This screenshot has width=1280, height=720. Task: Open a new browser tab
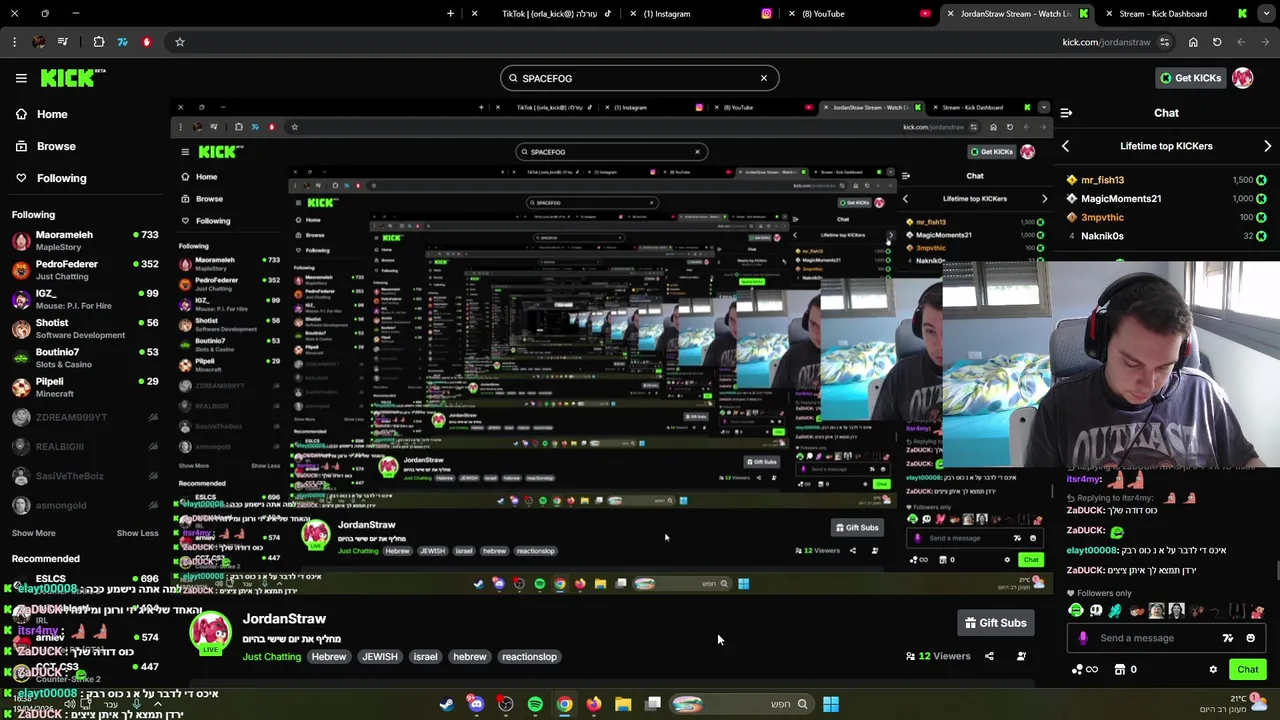tap(450, 14)
